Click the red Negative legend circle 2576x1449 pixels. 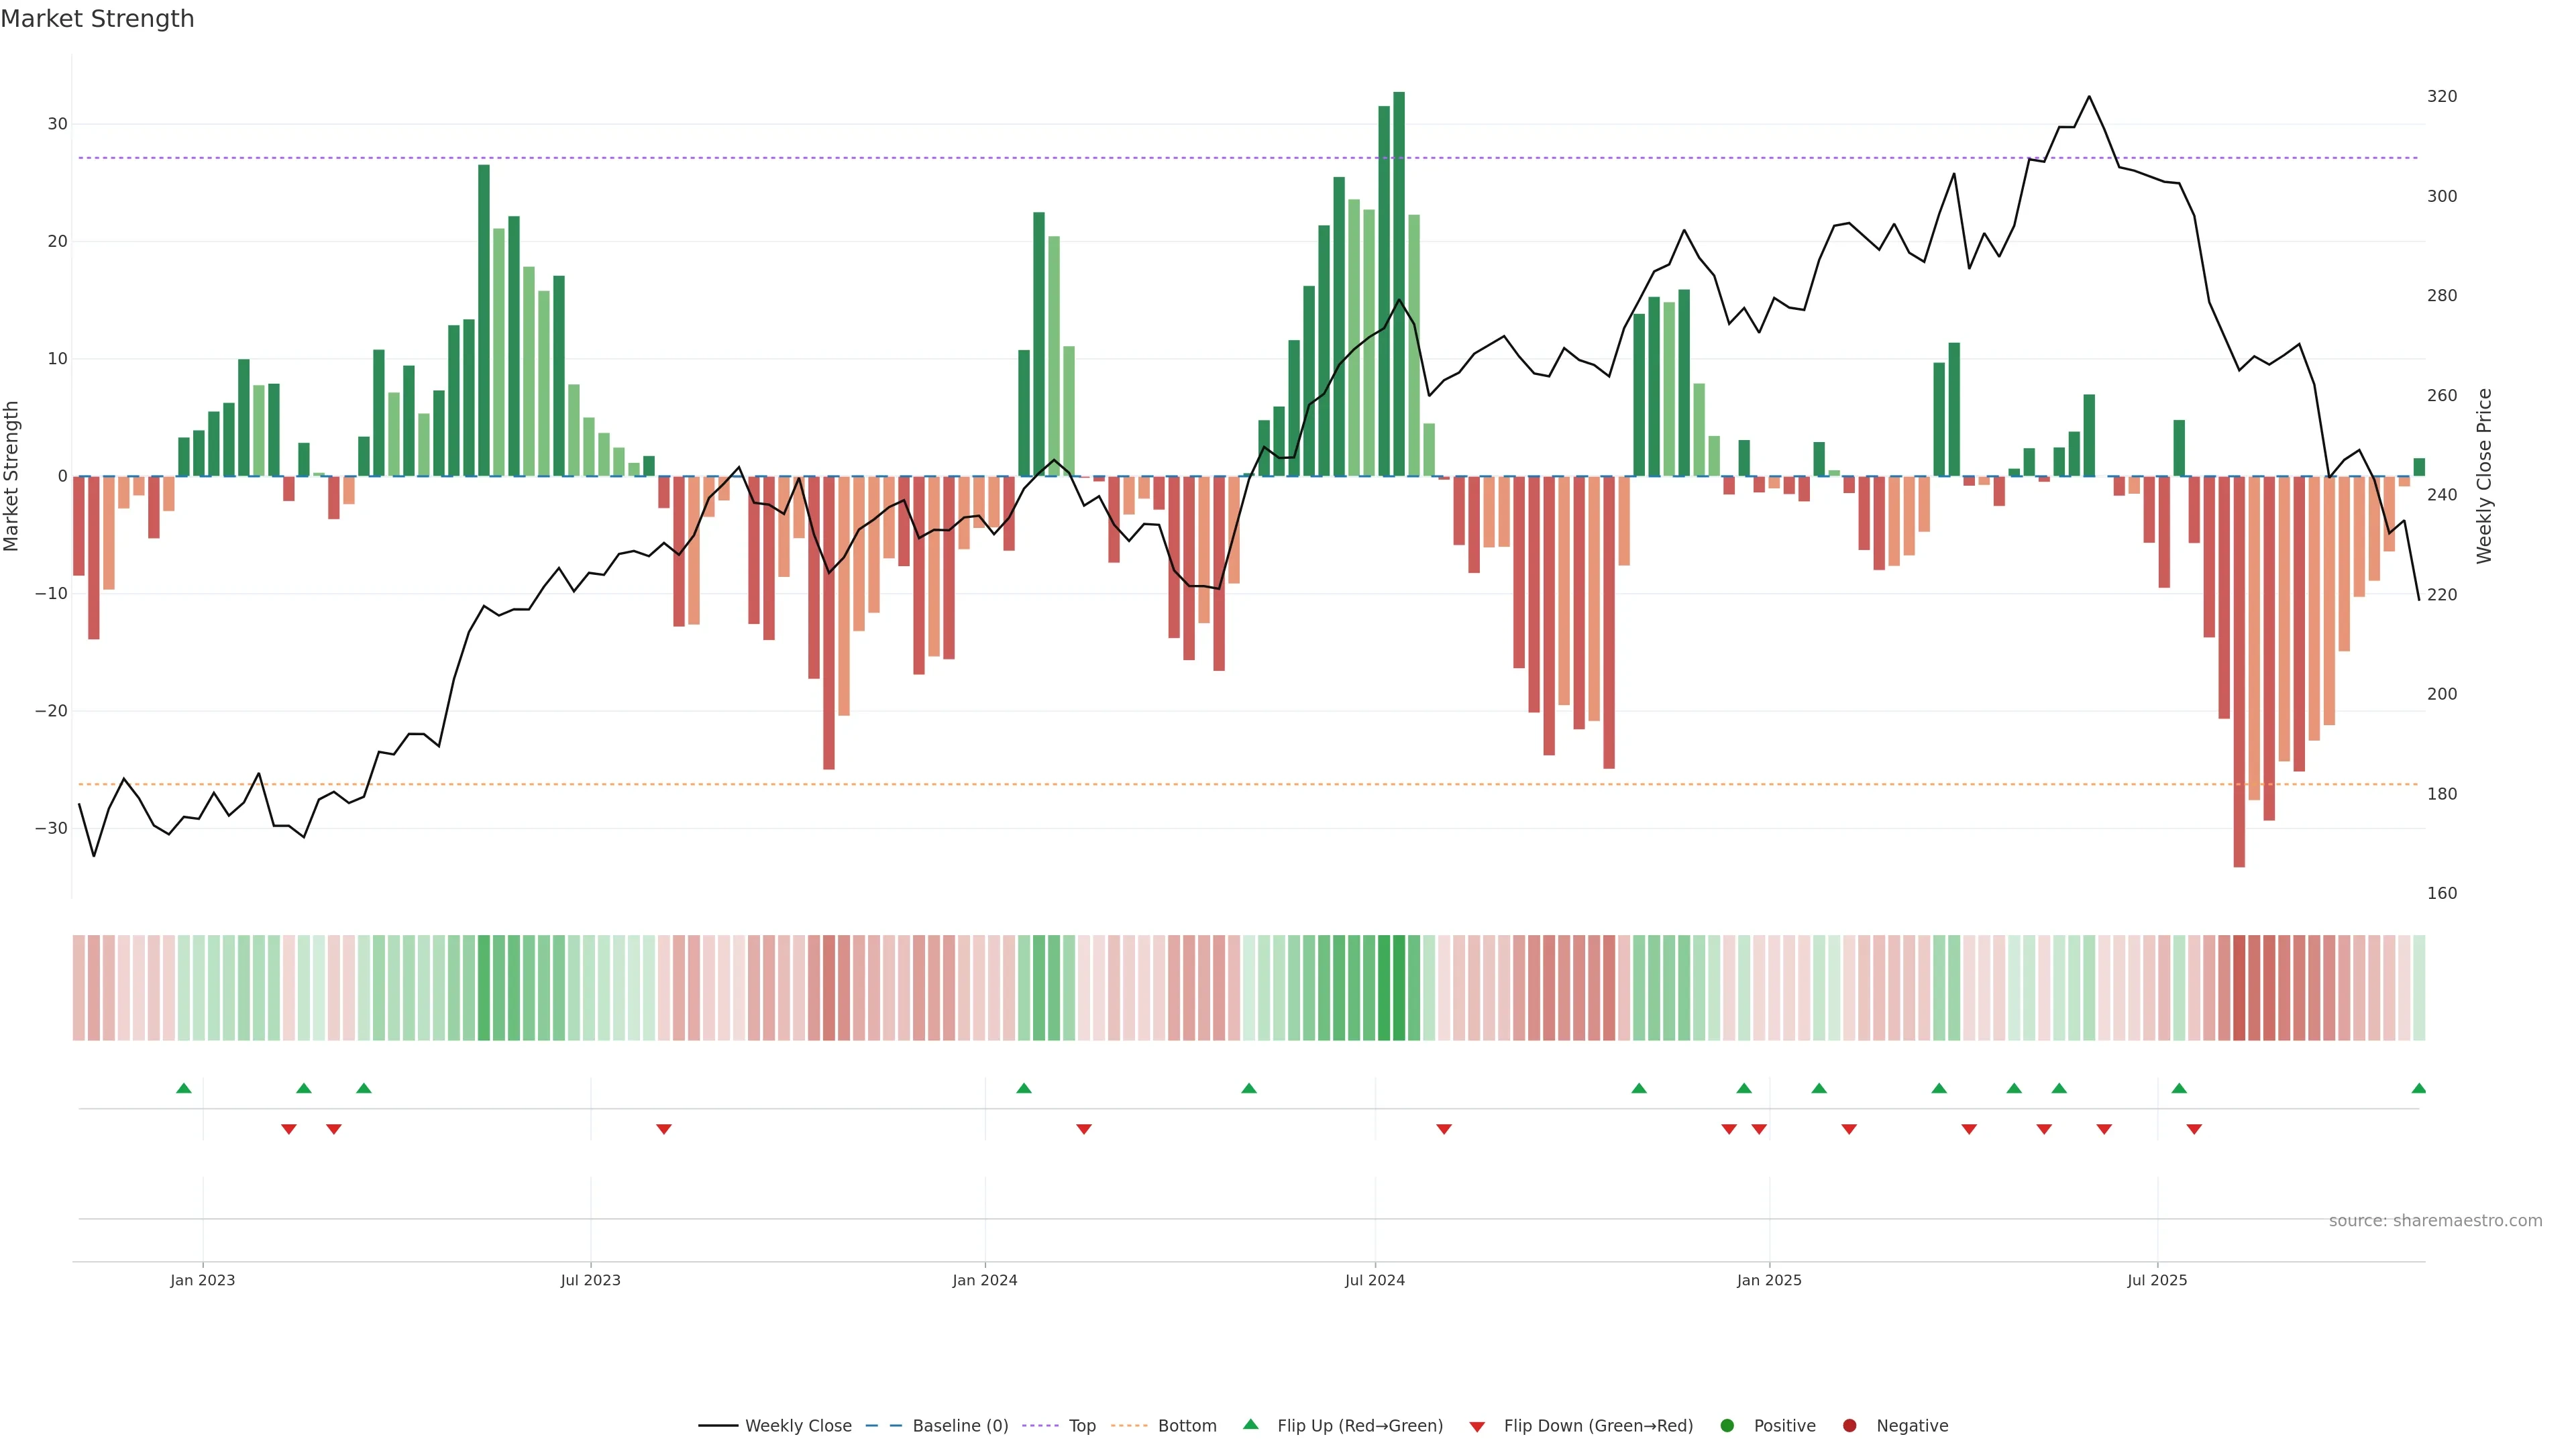click(1849, 1426)
